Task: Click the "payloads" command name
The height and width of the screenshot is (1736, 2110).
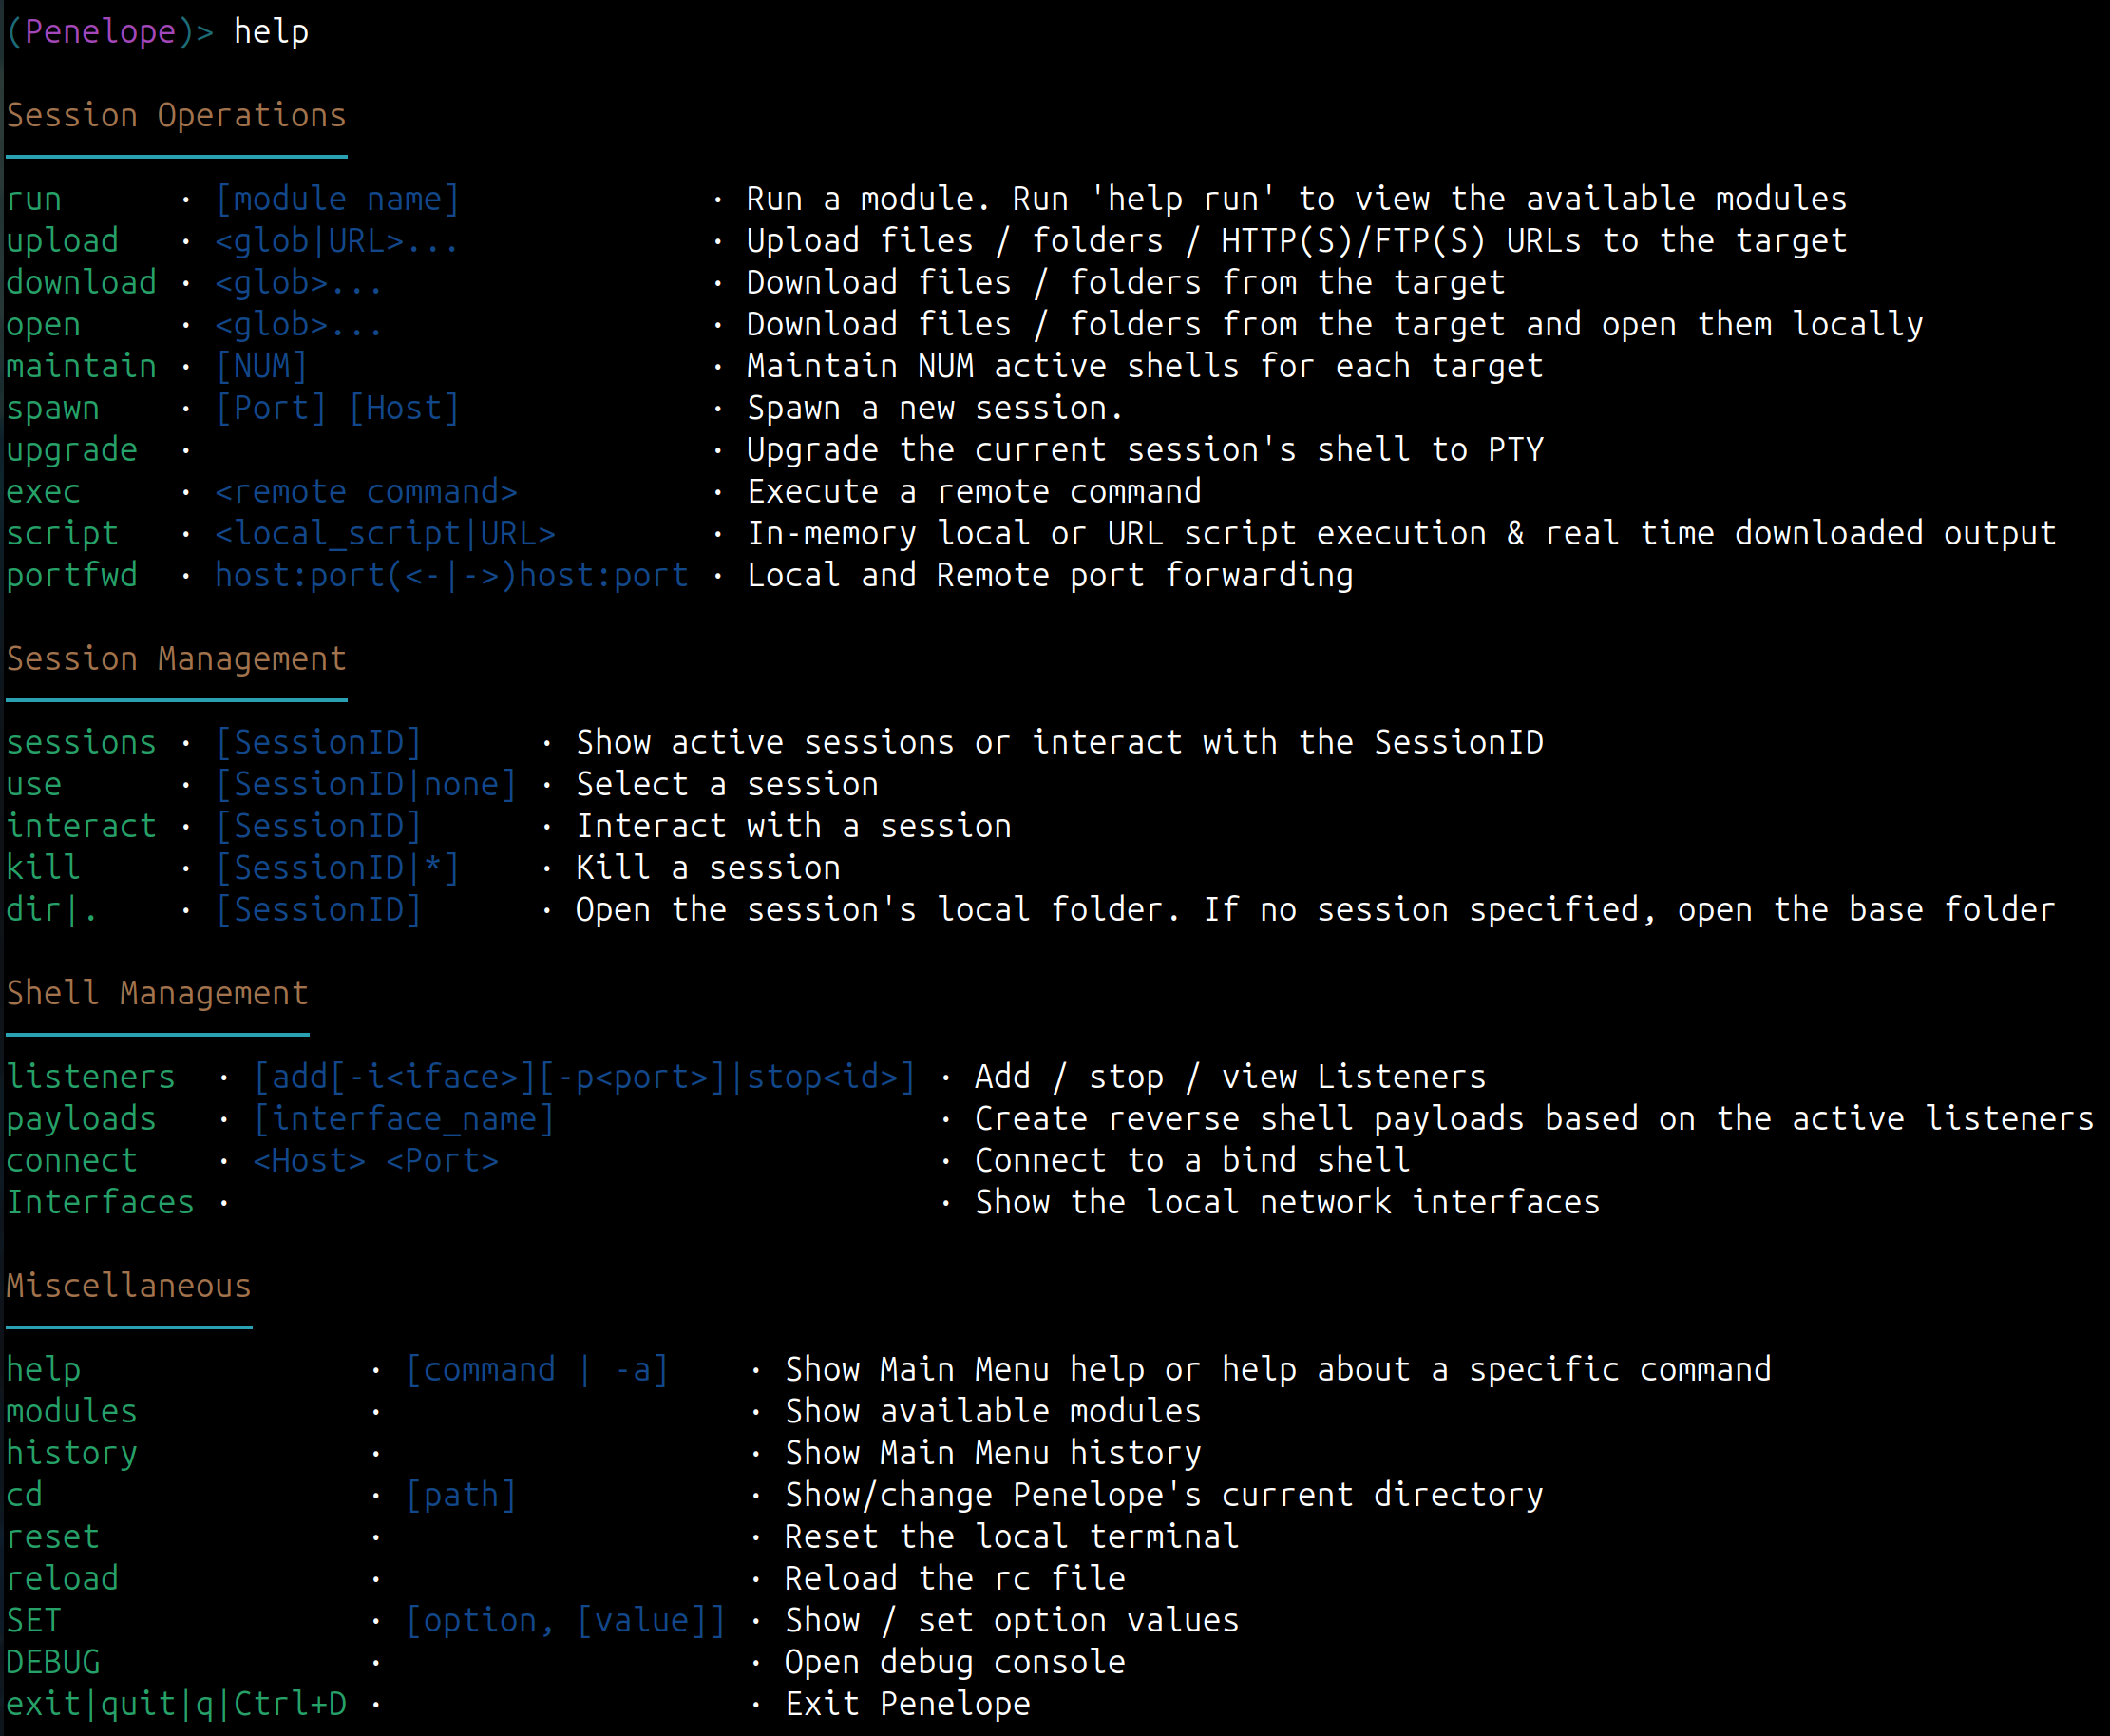Action: click(81, 1119)
